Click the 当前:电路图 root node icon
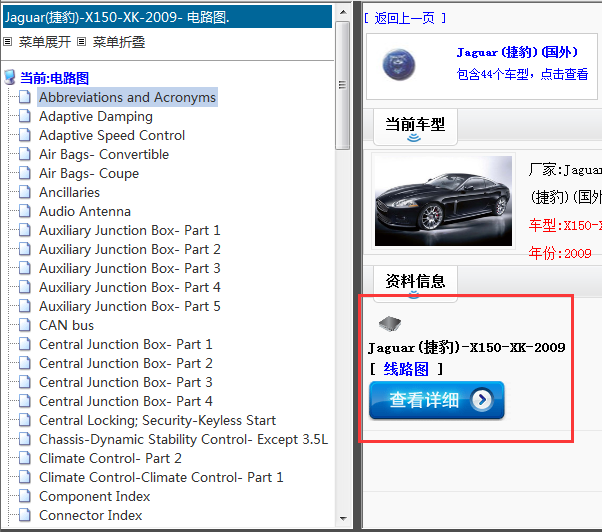 click(x=10, y=77)
